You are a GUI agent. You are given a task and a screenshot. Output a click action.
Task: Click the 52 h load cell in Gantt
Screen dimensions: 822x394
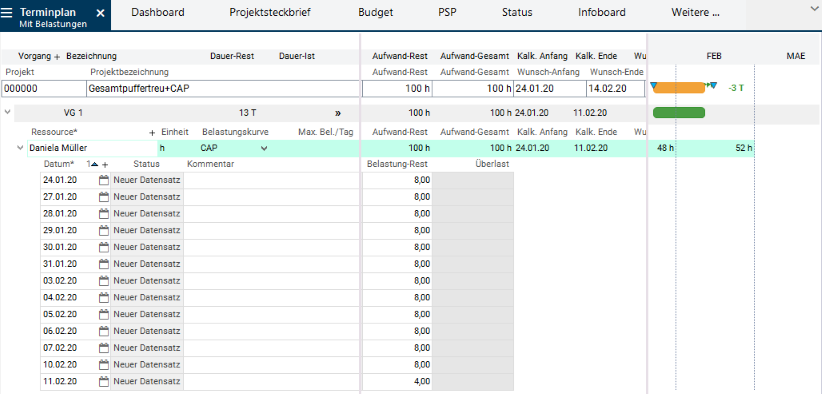[743, 148]
